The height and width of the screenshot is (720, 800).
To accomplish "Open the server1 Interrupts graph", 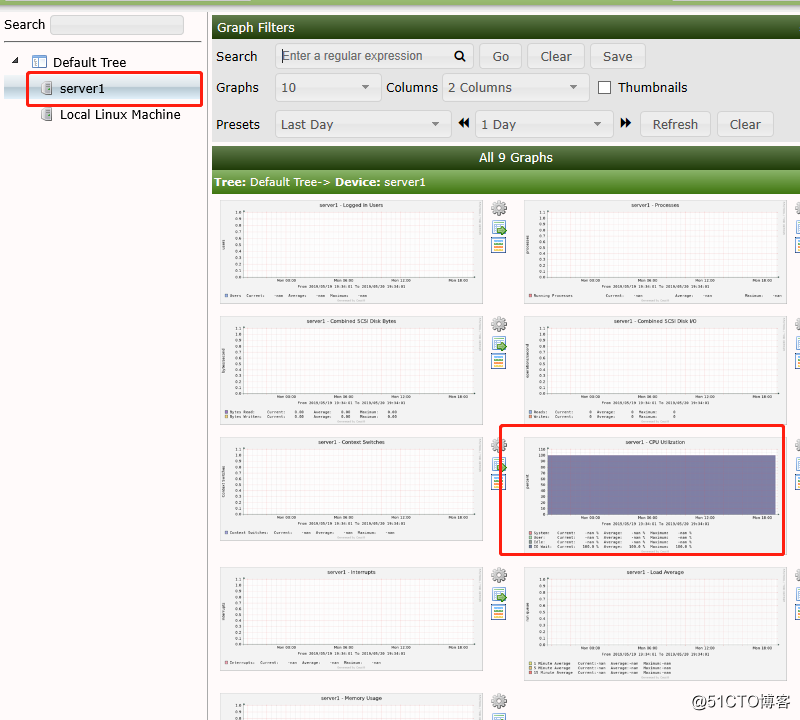I will pos(351,618).
